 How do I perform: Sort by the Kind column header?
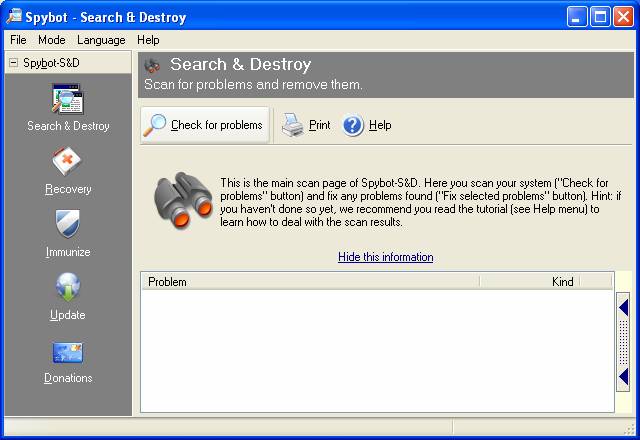point(530,282)
